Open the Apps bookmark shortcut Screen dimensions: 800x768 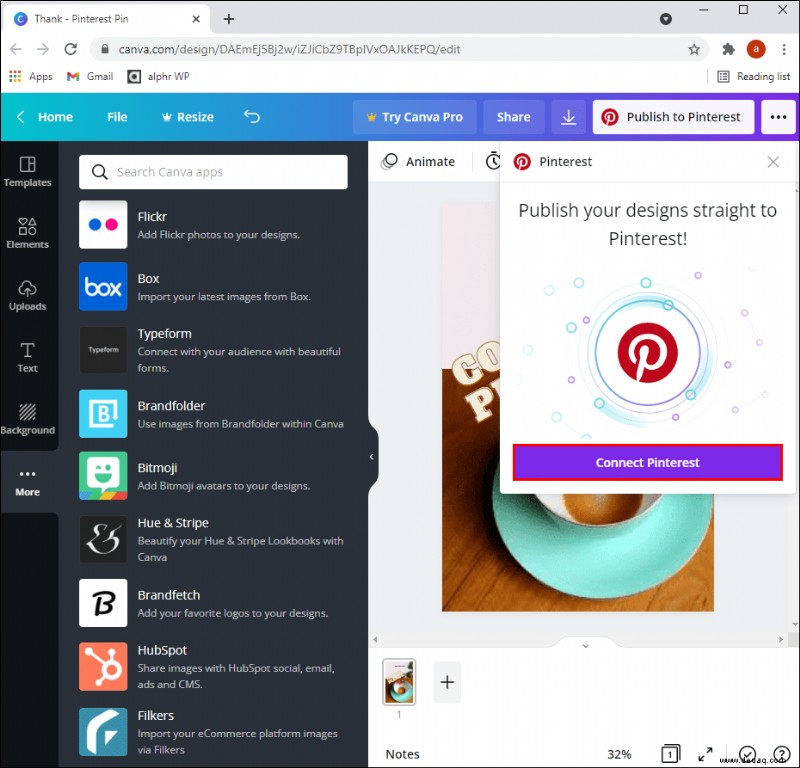pyautogui.click(x=31, y=77)
